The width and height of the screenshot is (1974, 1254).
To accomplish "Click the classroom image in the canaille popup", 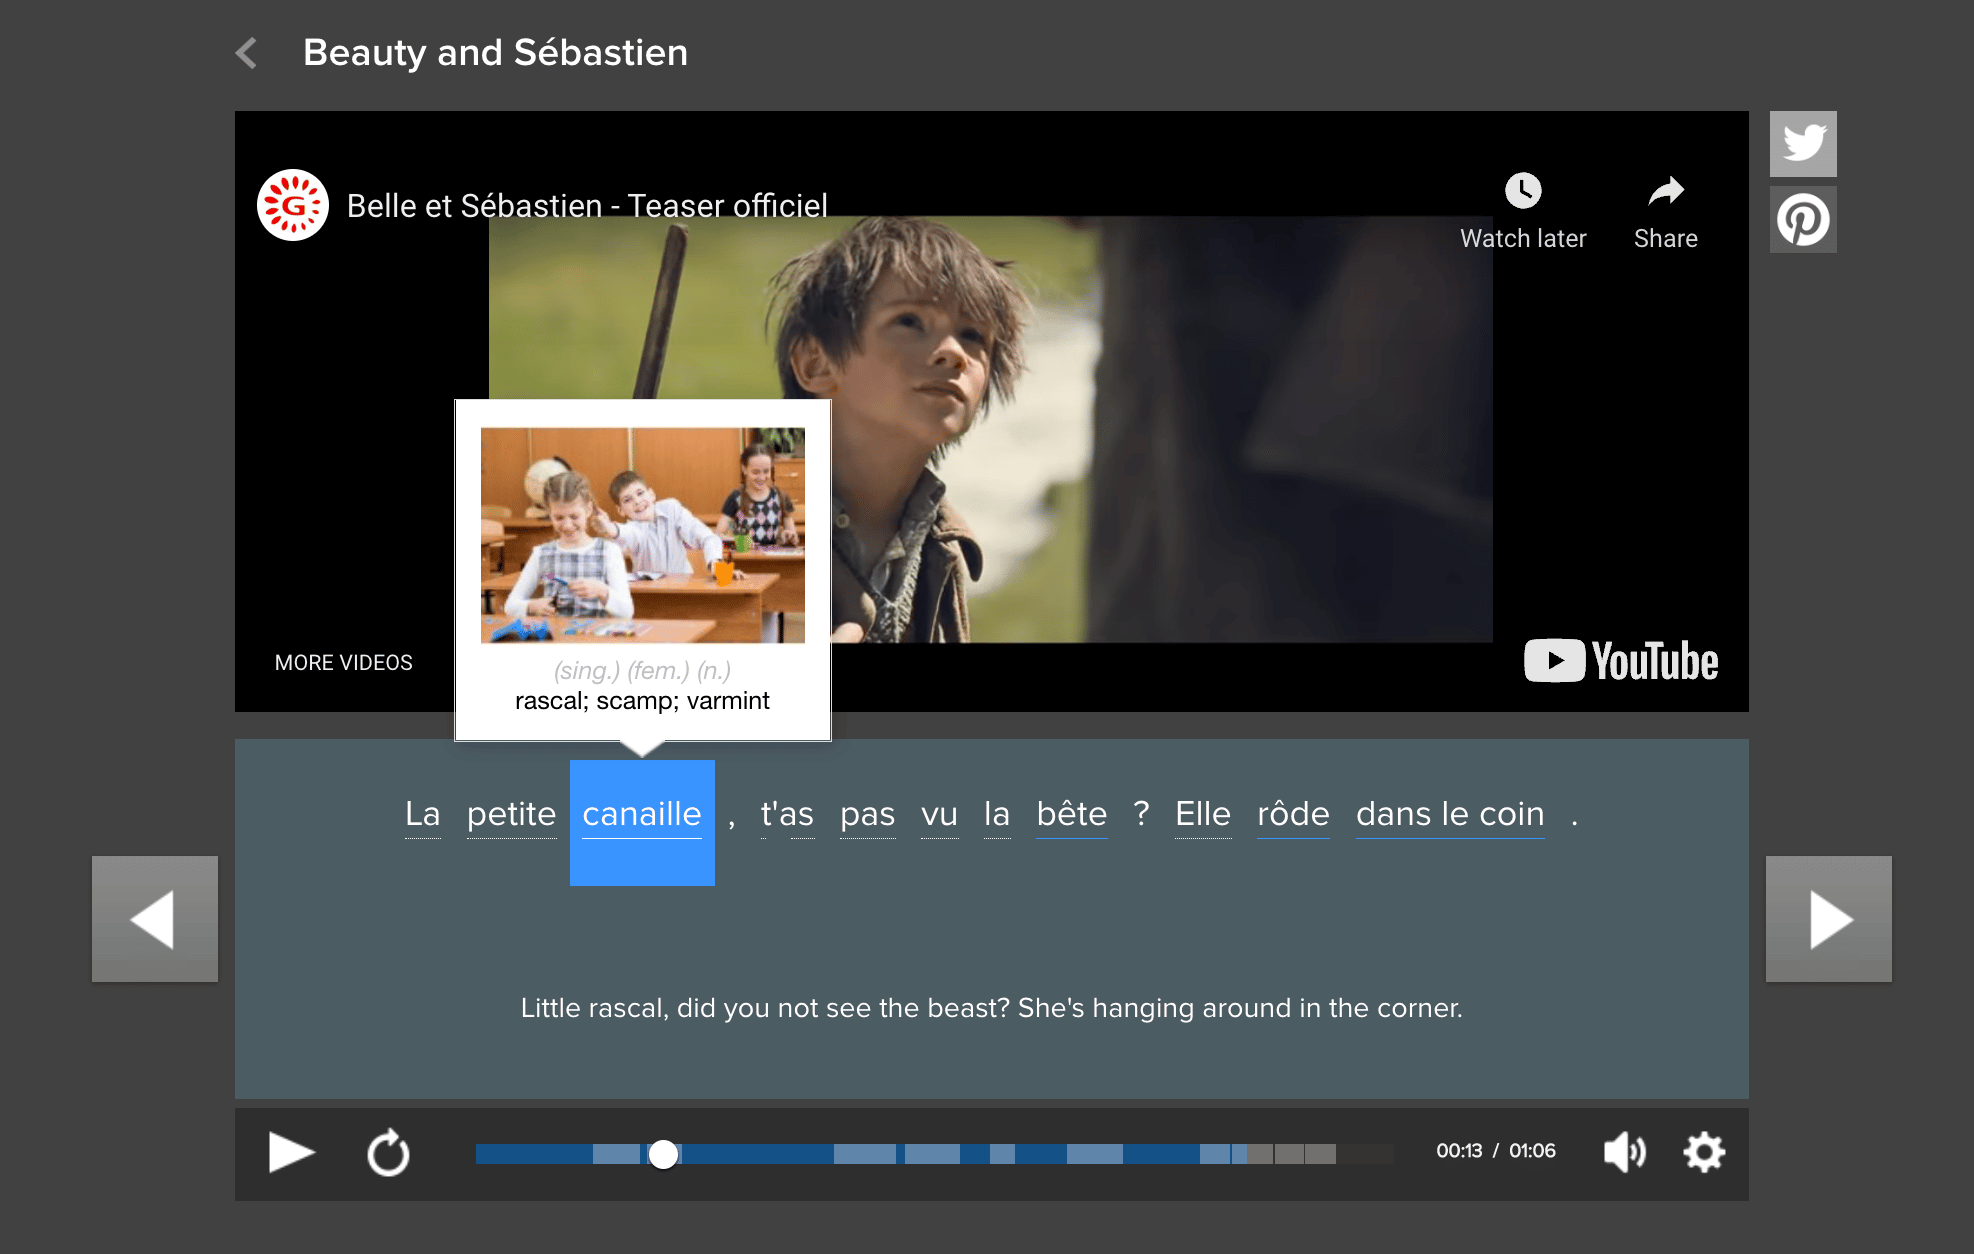I will click(x=642, y=535).
